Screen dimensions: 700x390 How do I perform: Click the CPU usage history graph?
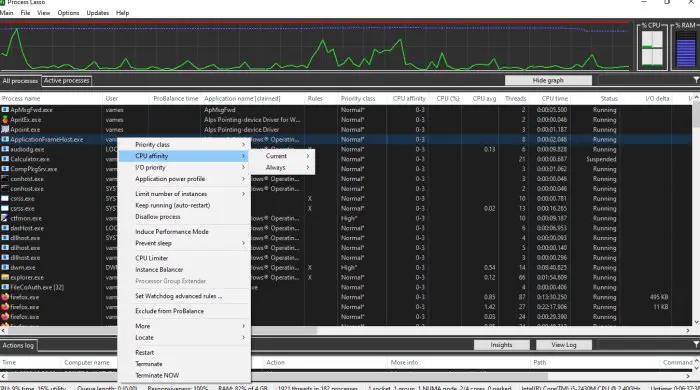(x=315, y=46)
